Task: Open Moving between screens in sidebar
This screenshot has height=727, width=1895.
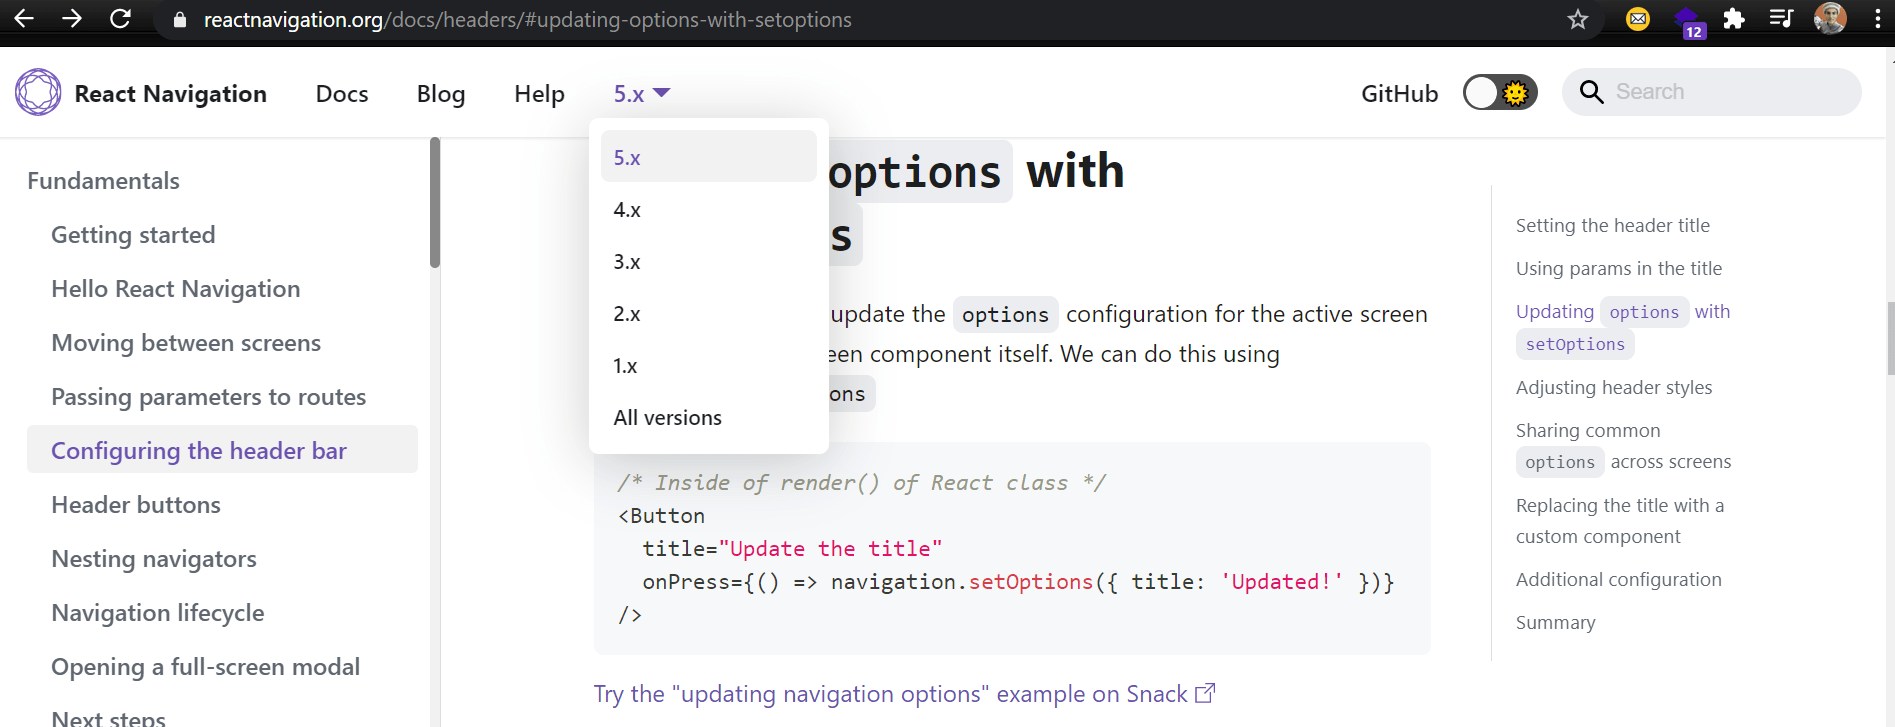Action: coord(186,343)
